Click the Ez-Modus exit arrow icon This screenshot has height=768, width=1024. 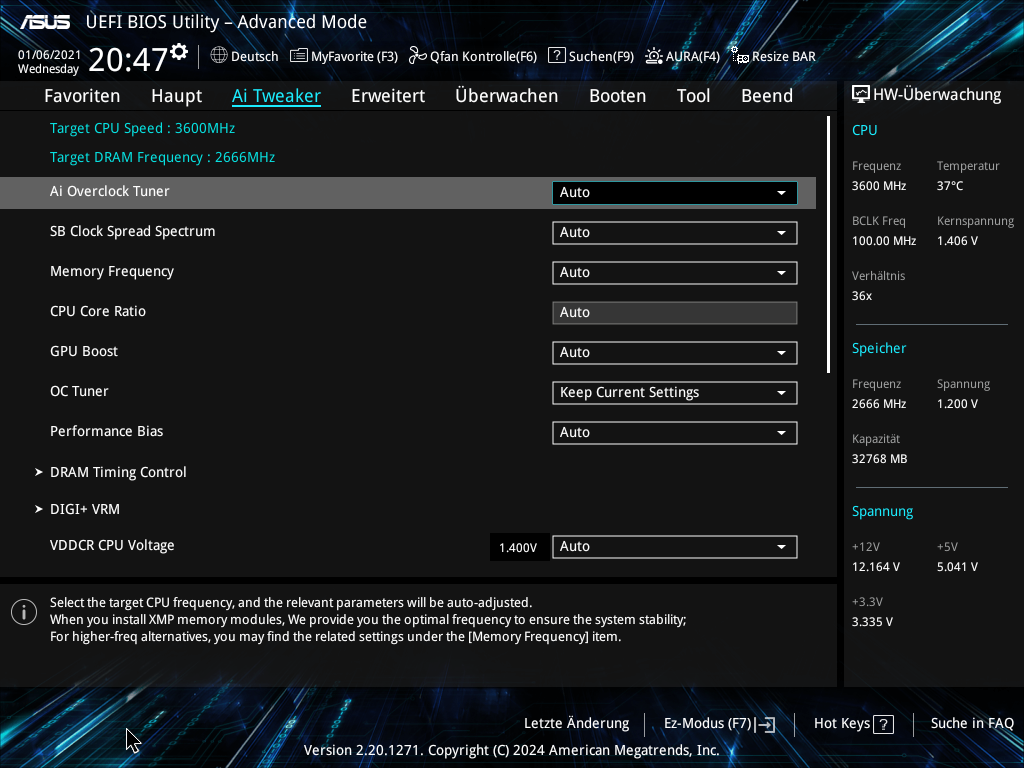tap(765, 724)
